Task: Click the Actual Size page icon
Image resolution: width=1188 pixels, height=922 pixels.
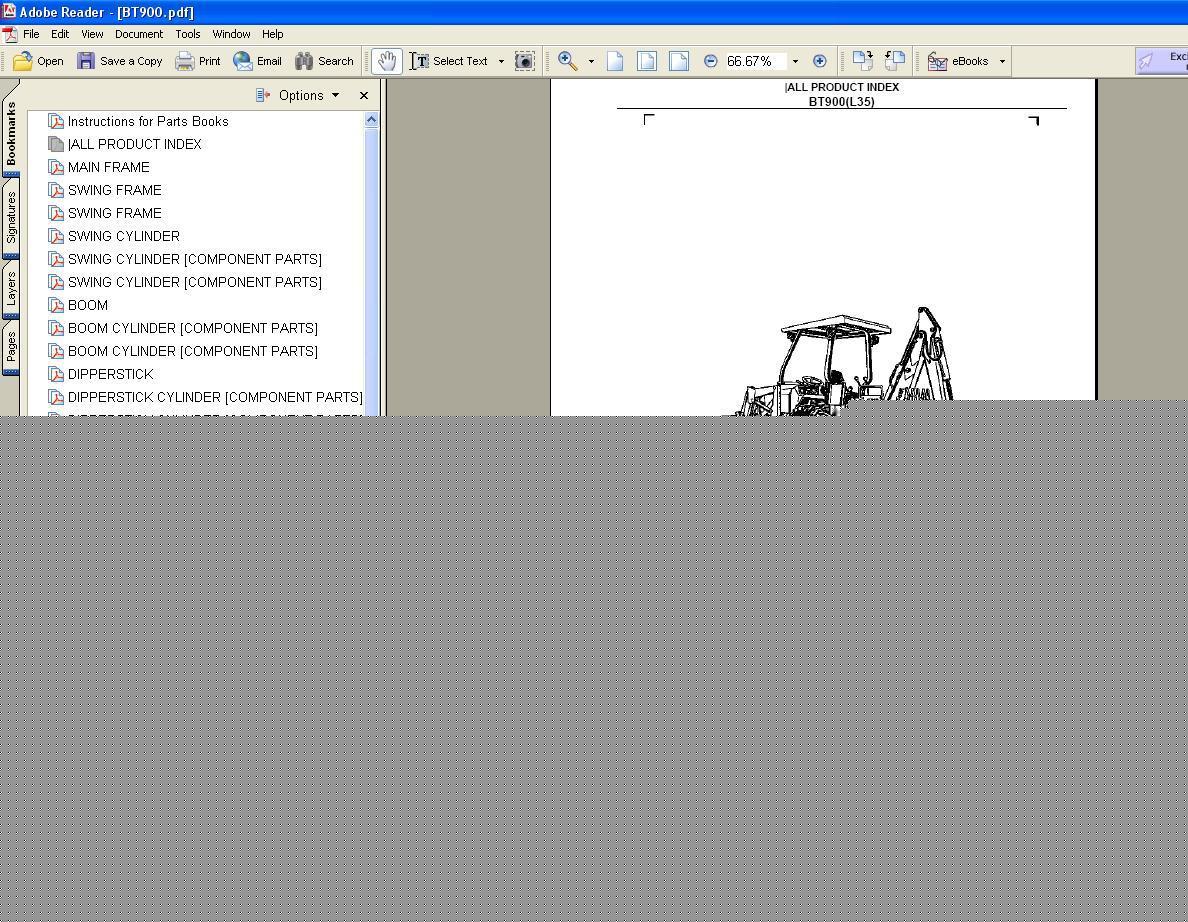Action: click(615, 61)
